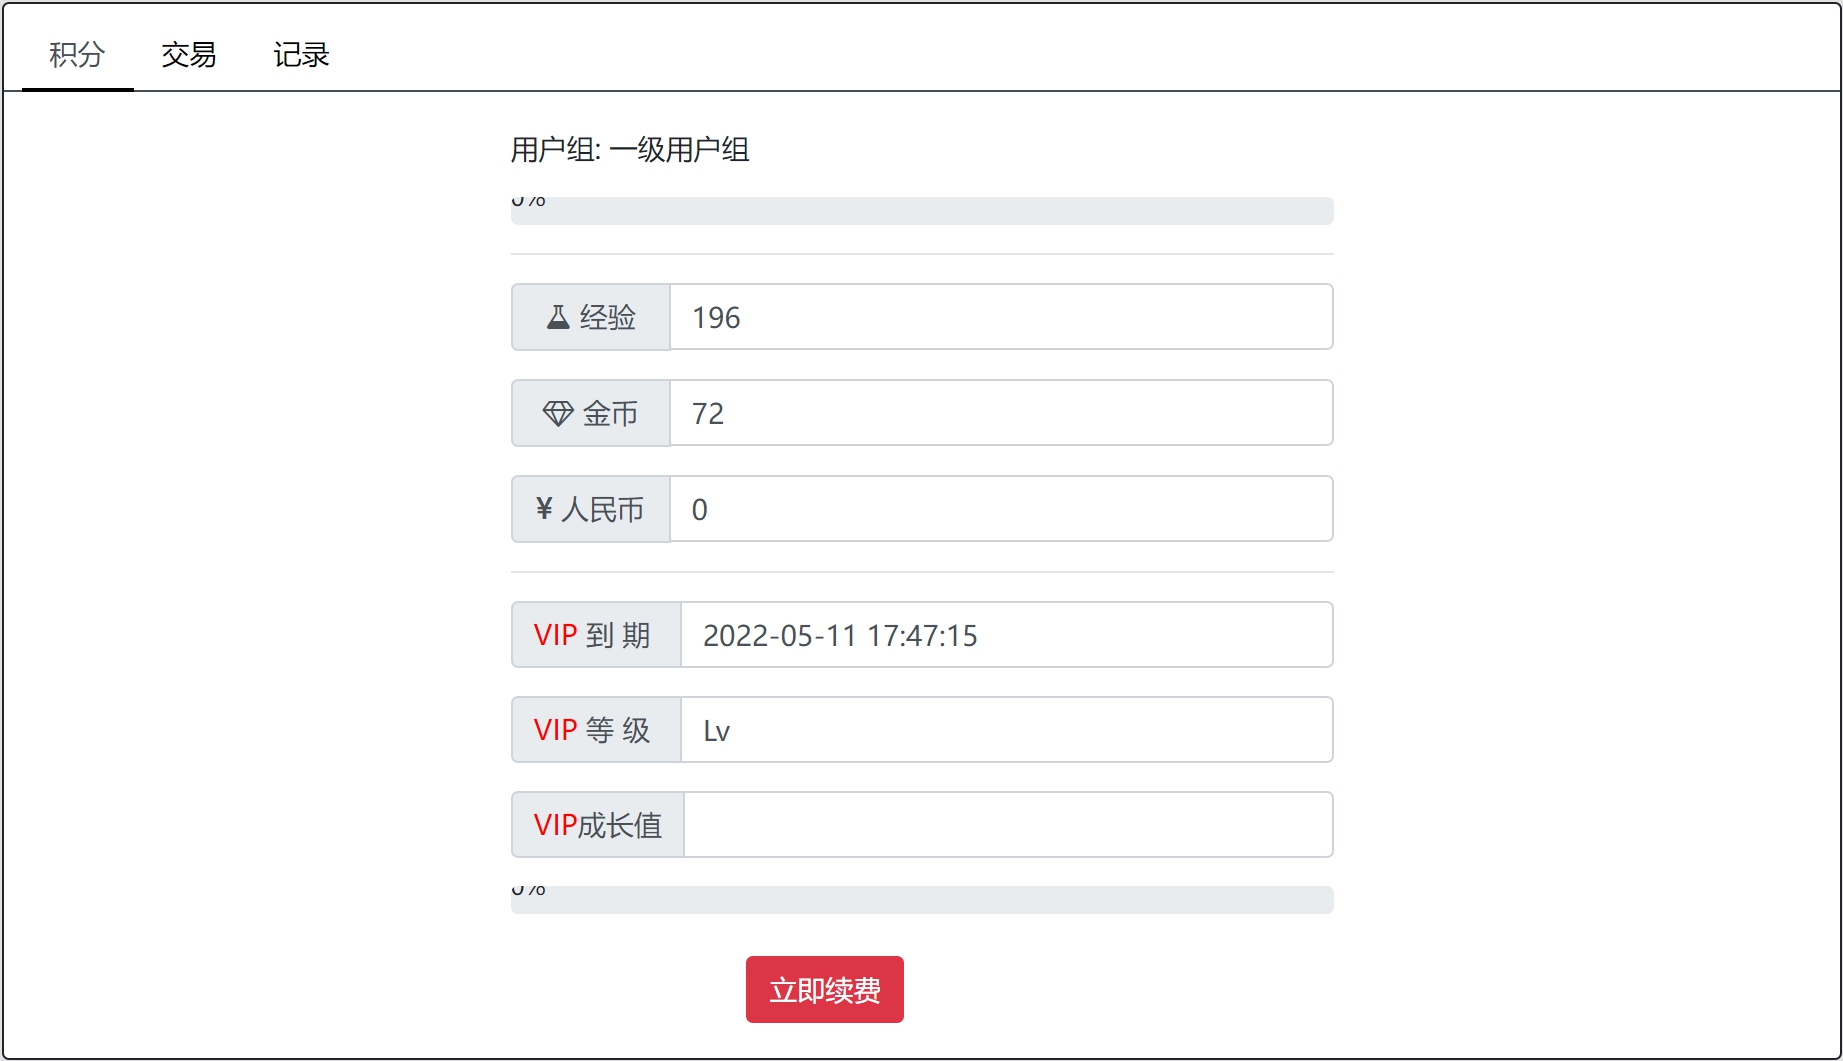Select the 金币 field showing 72
The width and height of the screenshot is (1843, 1061).
pyautogui.click(x=1000, y=413)
